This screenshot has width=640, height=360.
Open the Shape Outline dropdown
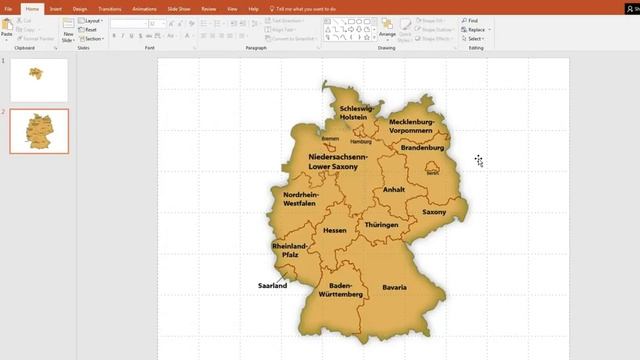(434, 30)
